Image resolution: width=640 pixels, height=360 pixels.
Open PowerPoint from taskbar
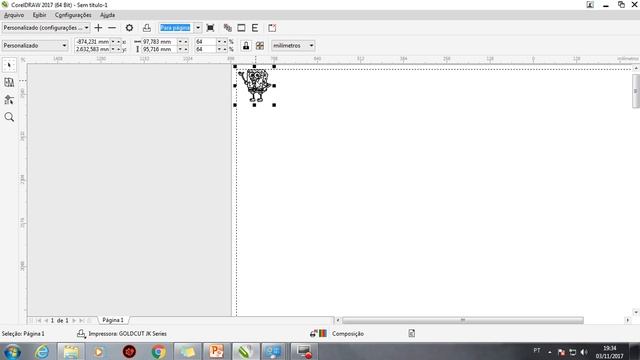[216, 351]
